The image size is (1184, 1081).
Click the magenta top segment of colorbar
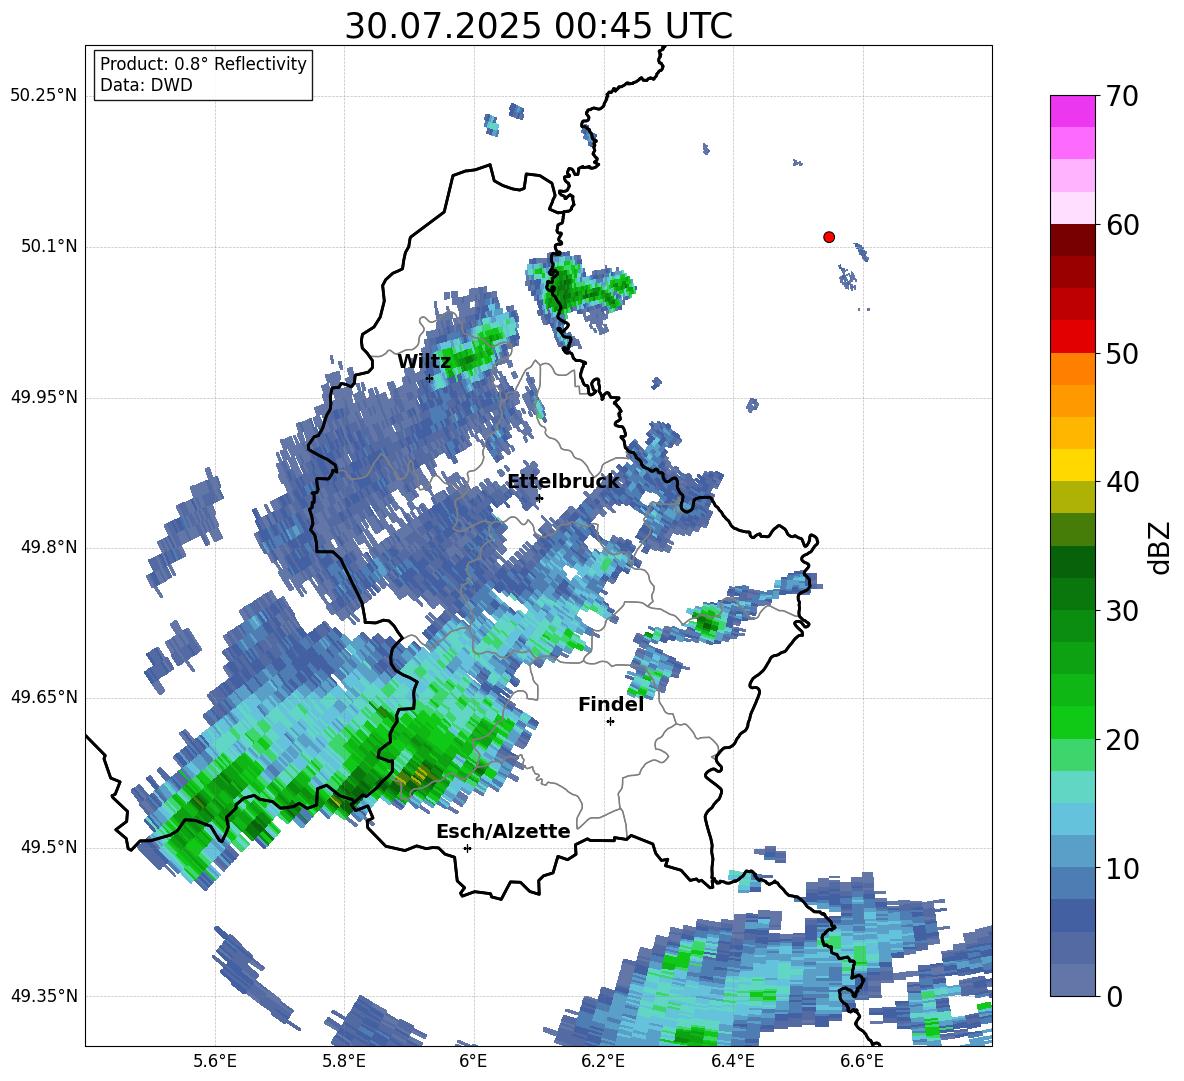[x=1072, y=112]
